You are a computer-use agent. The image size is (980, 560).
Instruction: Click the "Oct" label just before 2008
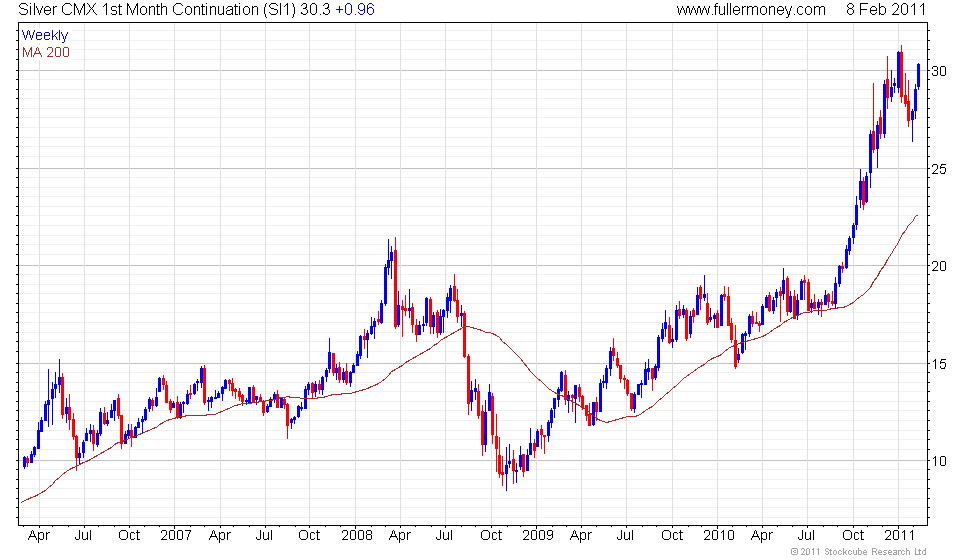point(309,535)
